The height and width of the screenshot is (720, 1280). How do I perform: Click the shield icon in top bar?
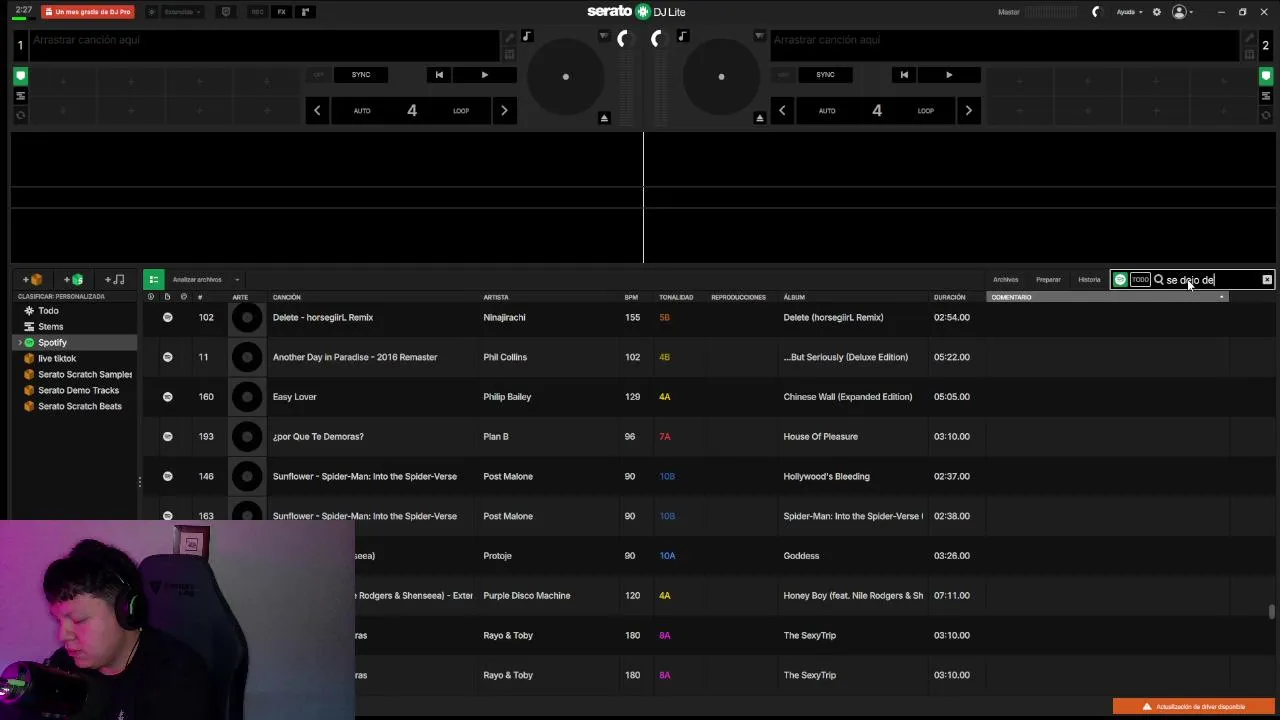[225, 12]
